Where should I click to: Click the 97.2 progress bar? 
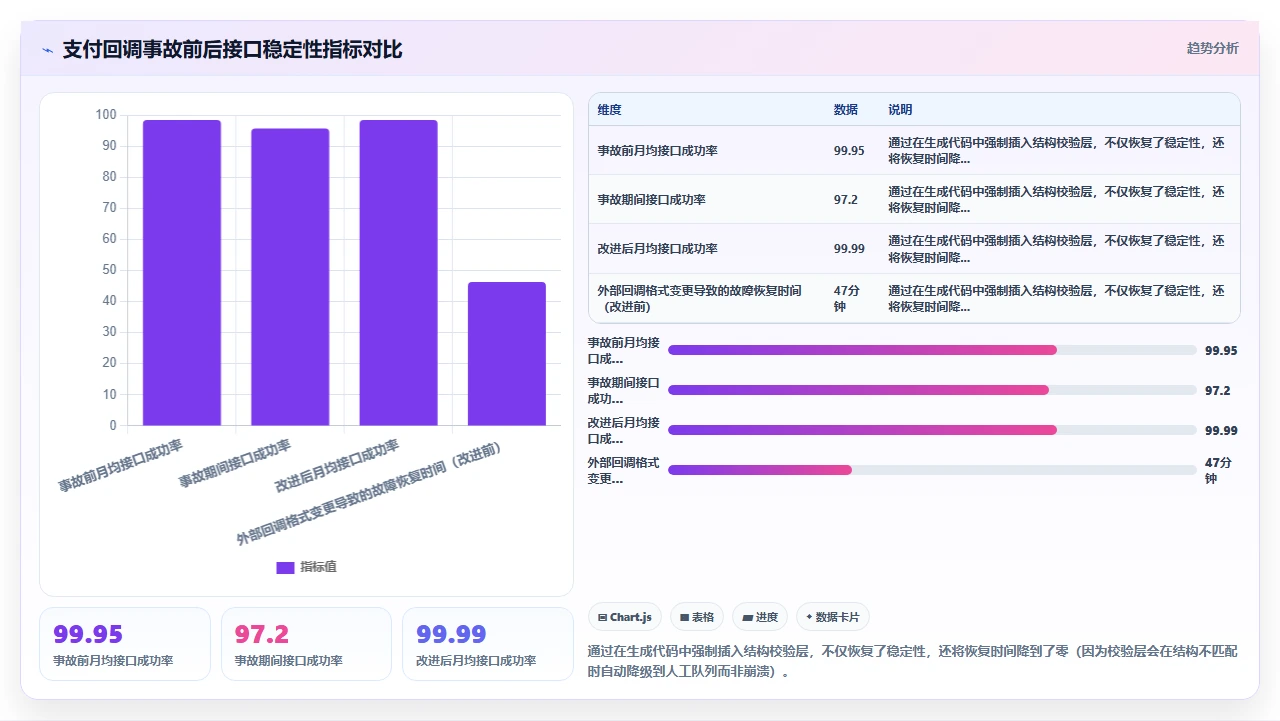click(x=932, y=390)
